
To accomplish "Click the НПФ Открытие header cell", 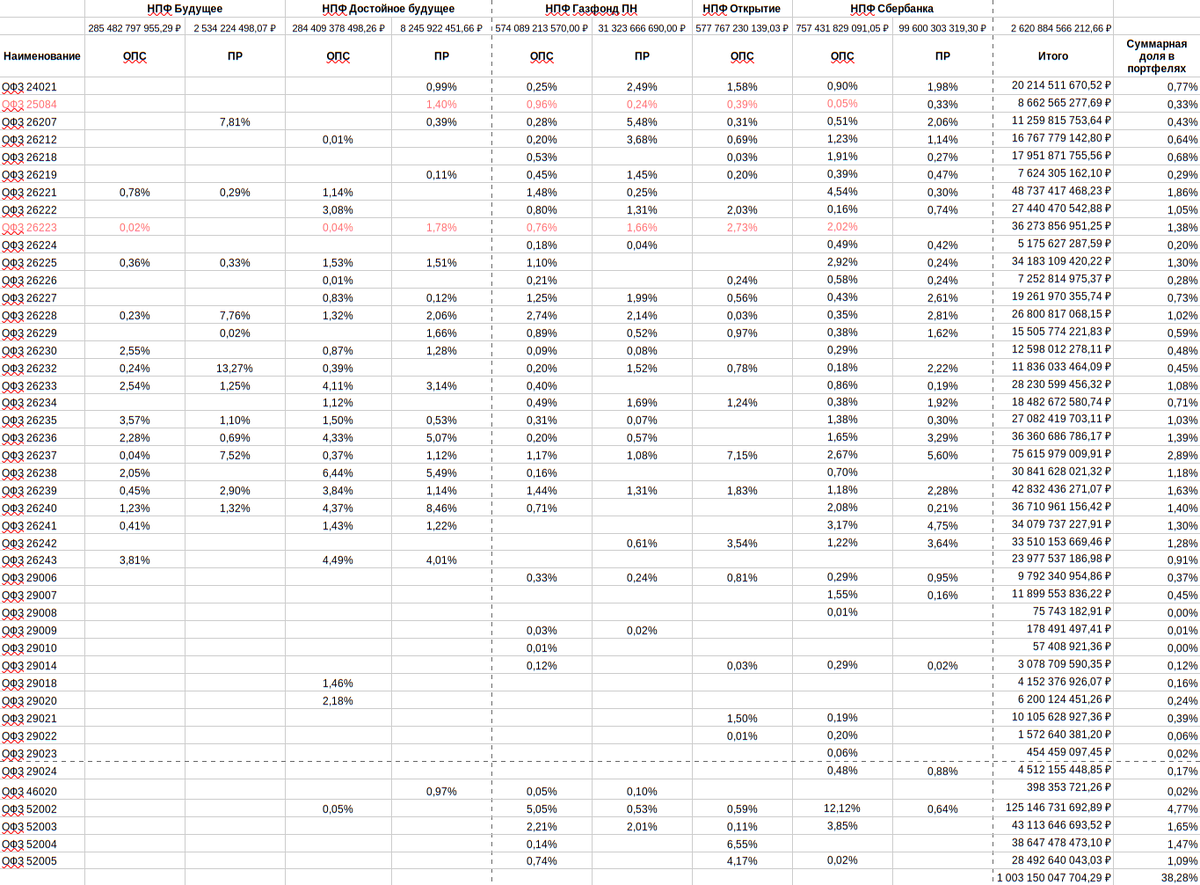I will pyautogui.click(x=741, y=9).
